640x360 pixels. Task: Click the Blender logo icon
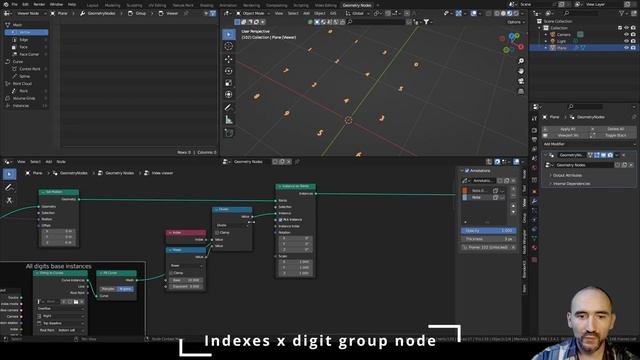tap(5, 4)
